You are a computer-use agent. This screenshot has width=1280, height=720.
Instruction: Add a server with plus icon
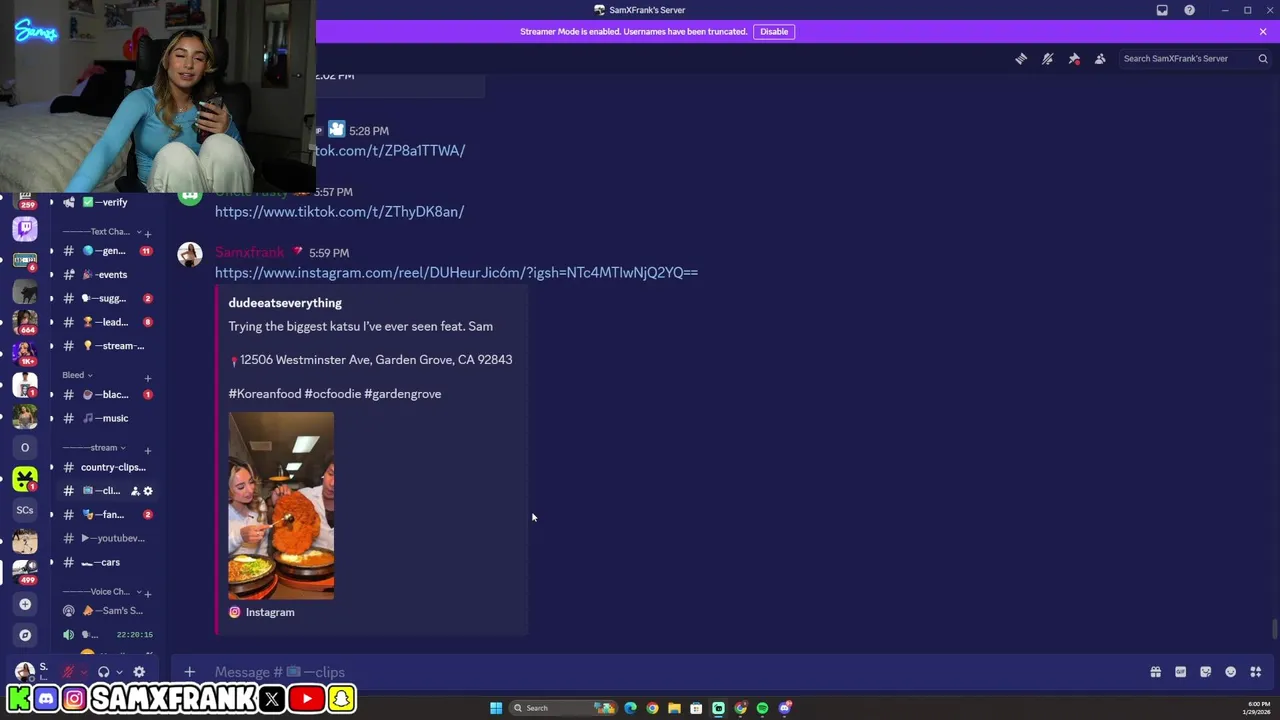(25, 604)
